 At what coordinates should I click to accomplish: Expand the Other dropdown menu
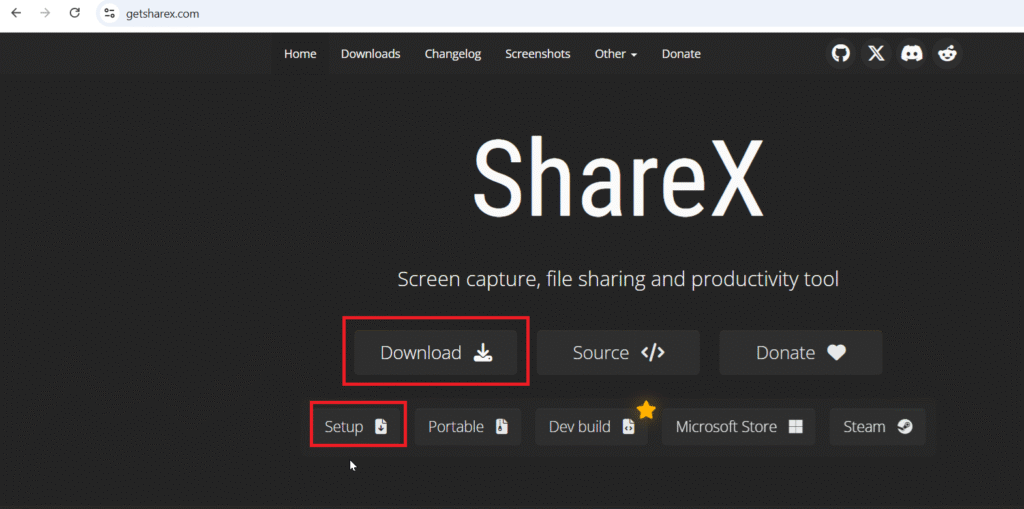615,54
